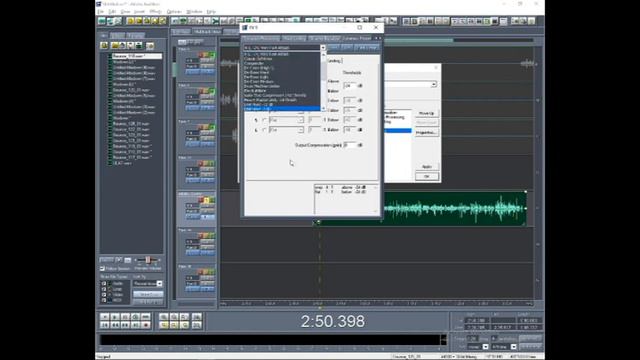
Task: Zoom in vertically icon
Action: tap(197, 317)
